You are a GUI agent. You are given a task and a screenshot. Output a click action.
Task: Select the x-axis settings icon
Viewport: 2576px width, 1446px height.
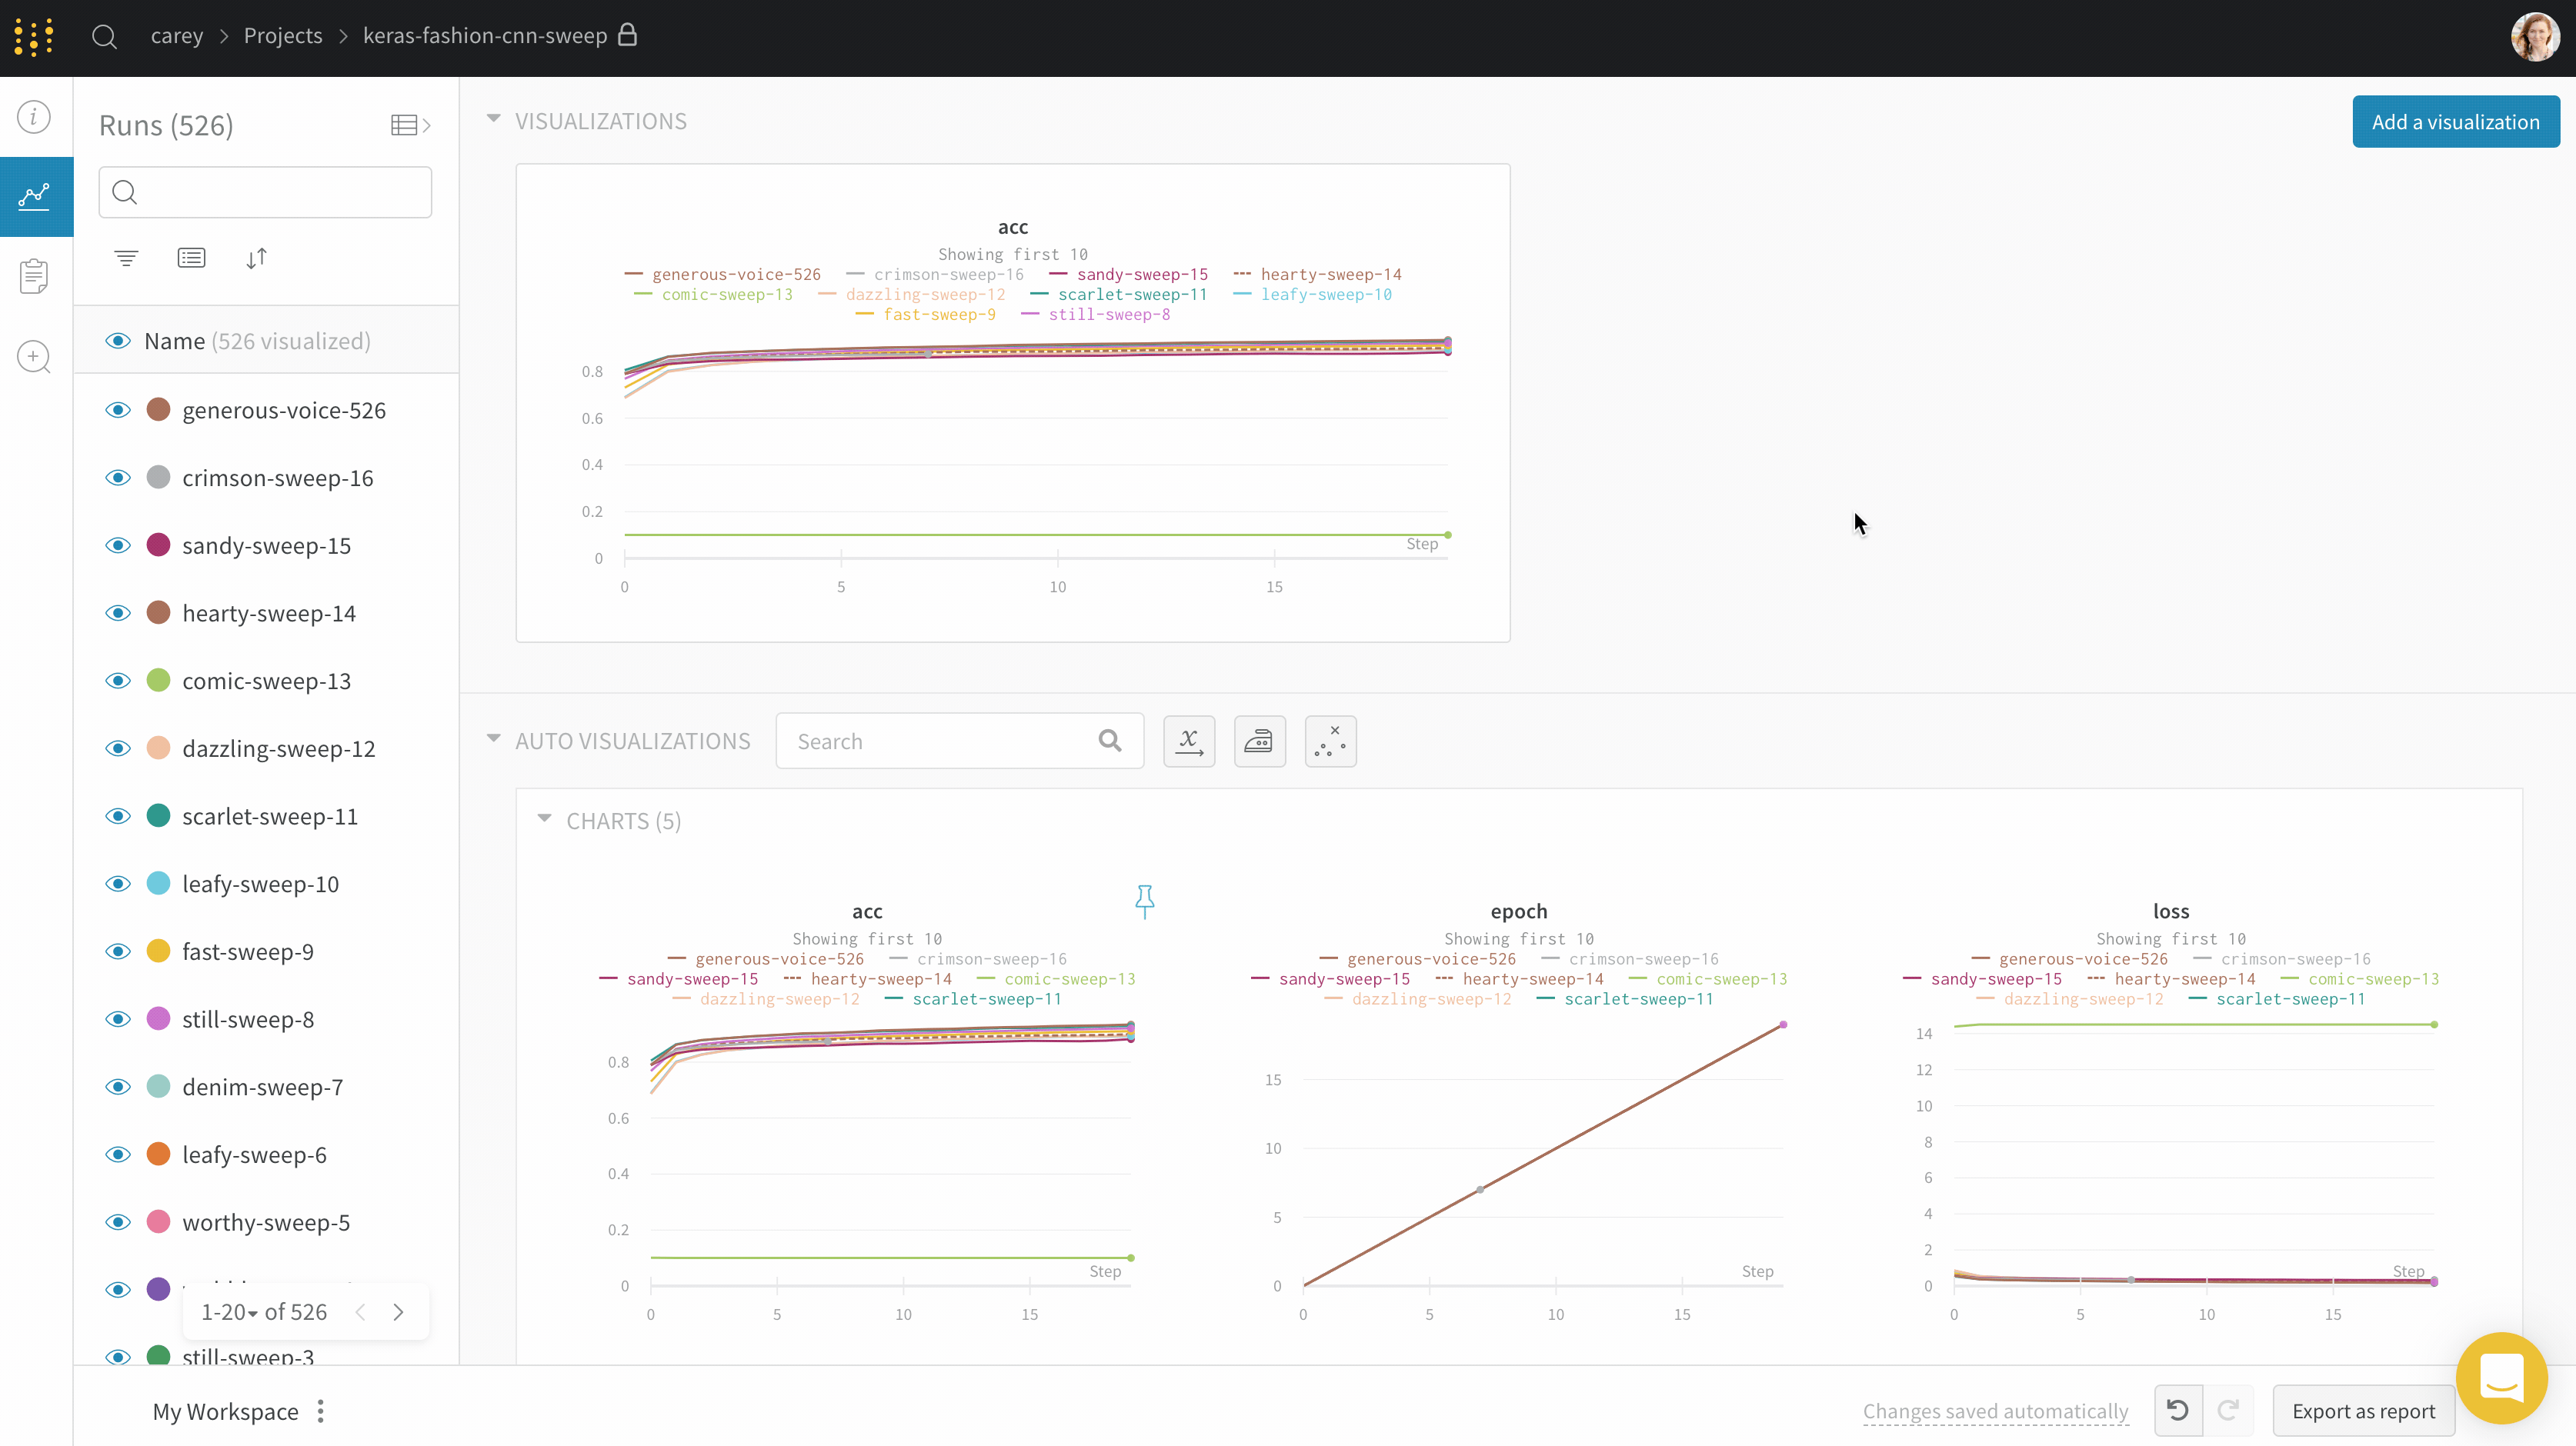point(1189,741)
